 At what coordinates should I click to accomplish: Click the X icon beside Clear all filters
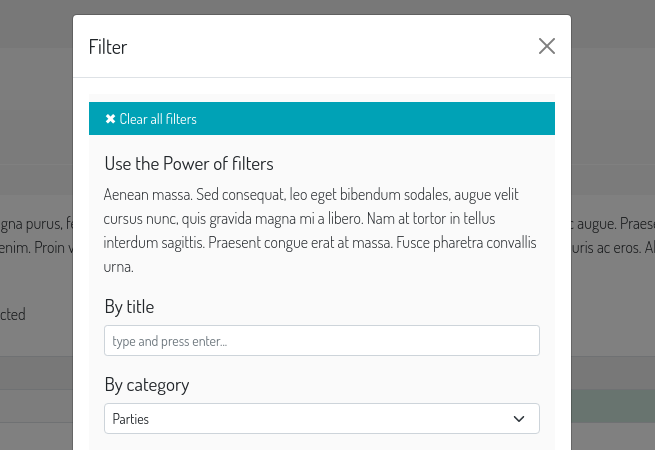coord(110,119)
